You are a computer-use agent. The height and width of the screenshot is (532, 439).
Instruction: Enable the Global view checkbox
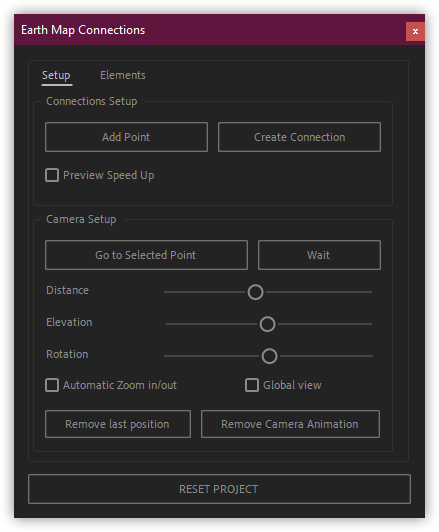[252, 385]
